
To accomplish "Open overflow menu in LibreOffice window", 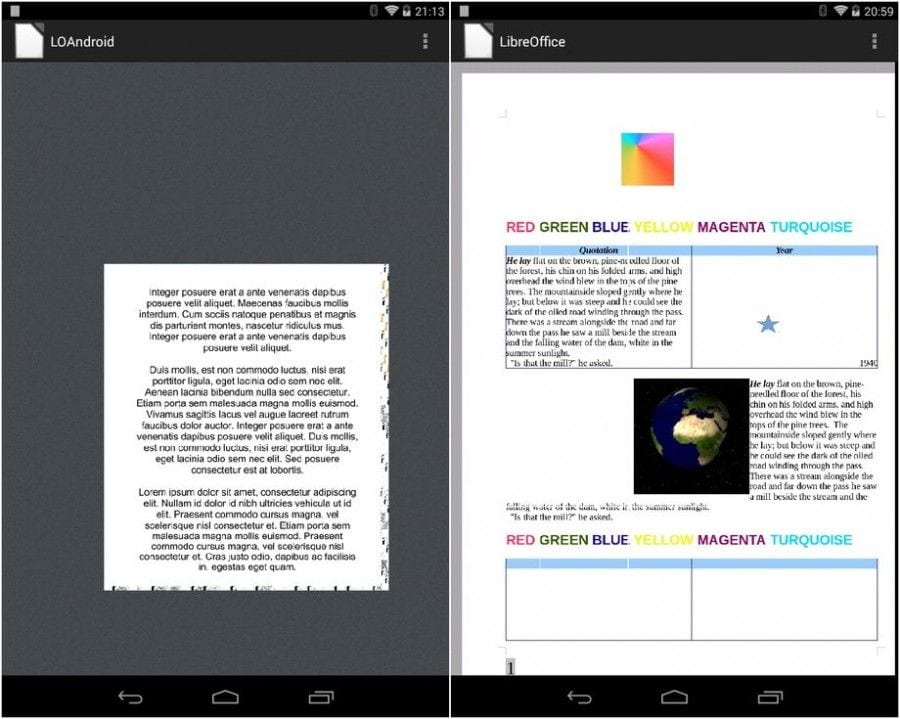I will tap(874, 41).
